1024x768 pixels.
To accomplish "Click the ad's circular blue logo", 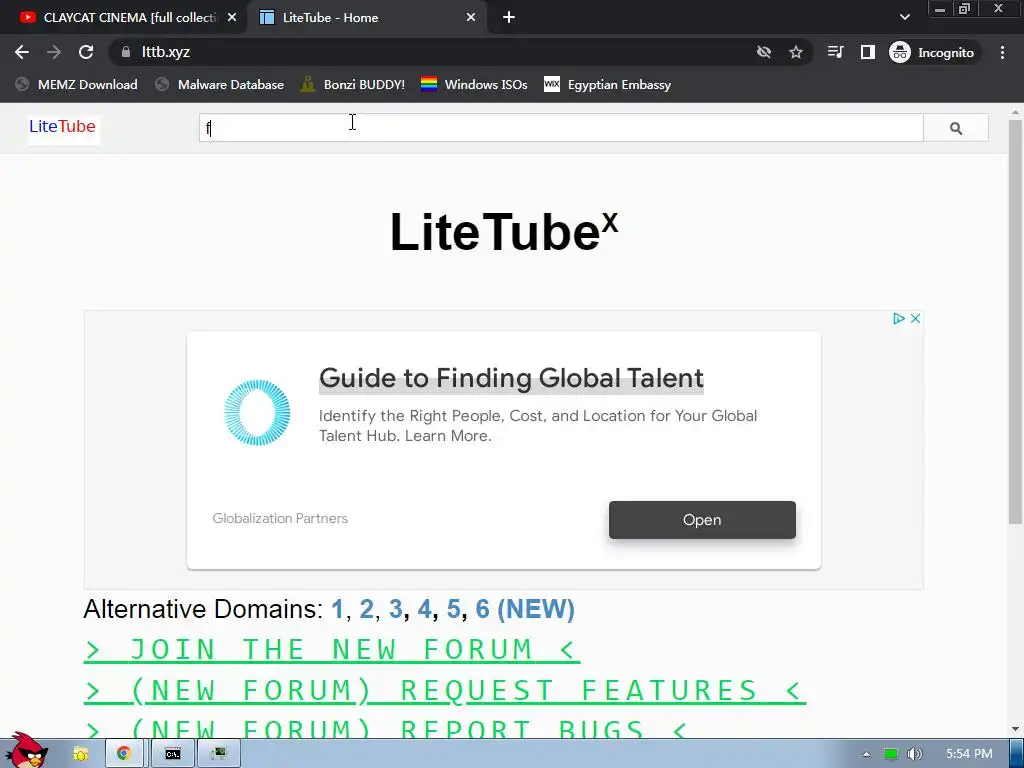I will 257,413.
